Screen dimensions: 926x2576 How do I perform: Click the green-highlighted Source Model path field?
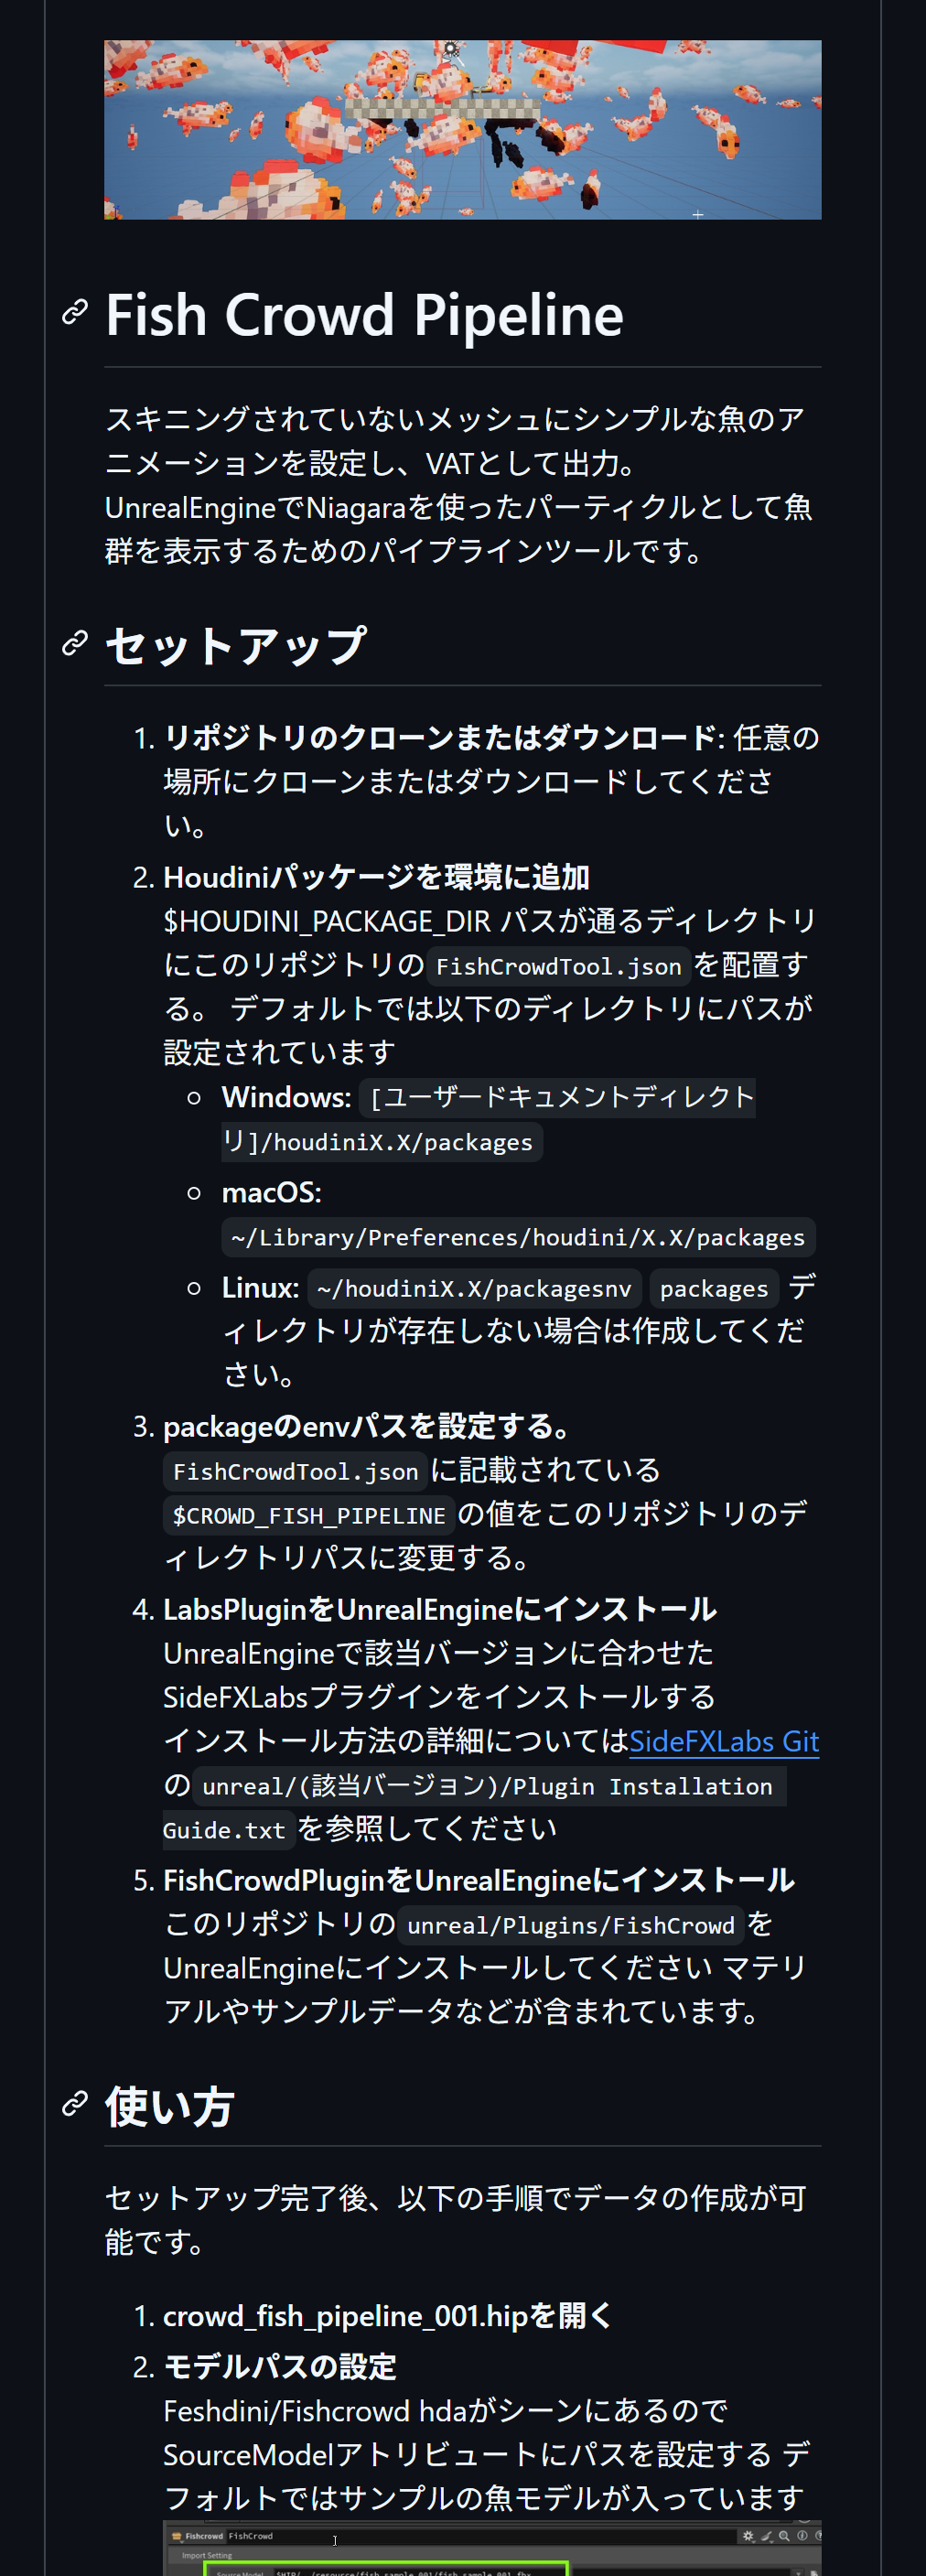386,2569
